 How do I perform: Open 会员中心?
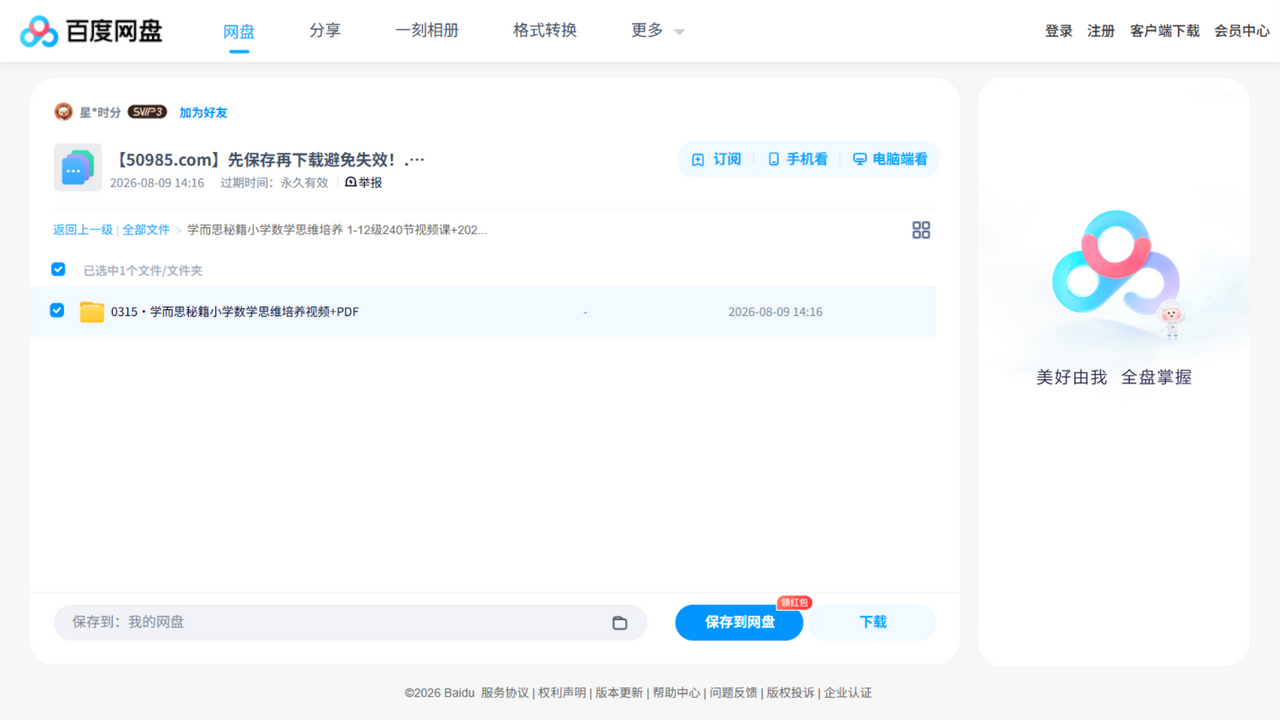(1242, 31)
